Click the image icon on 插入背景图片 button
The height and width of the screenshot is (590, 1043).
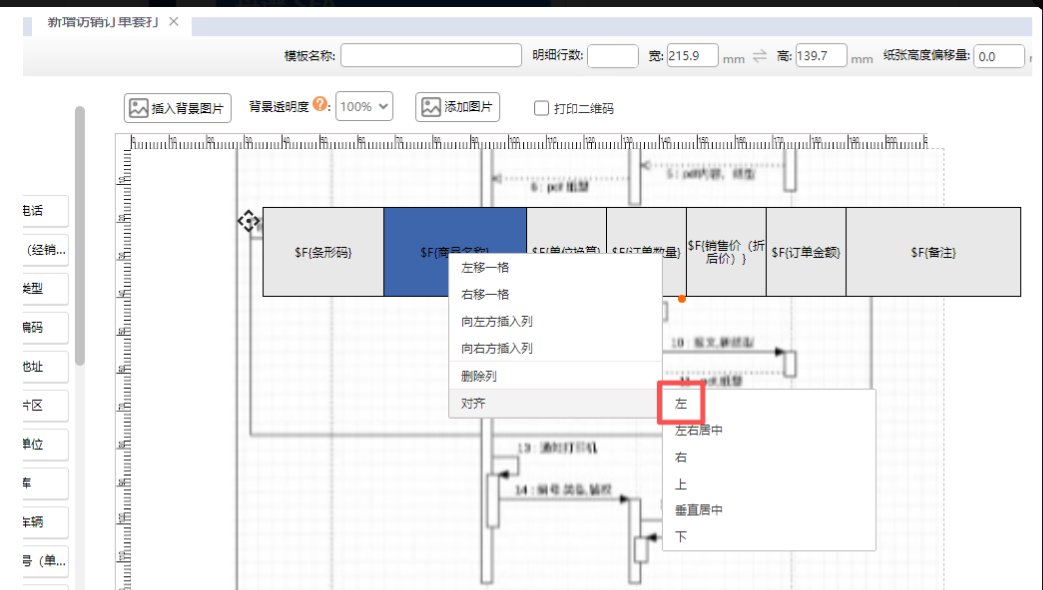coord(138,108)
